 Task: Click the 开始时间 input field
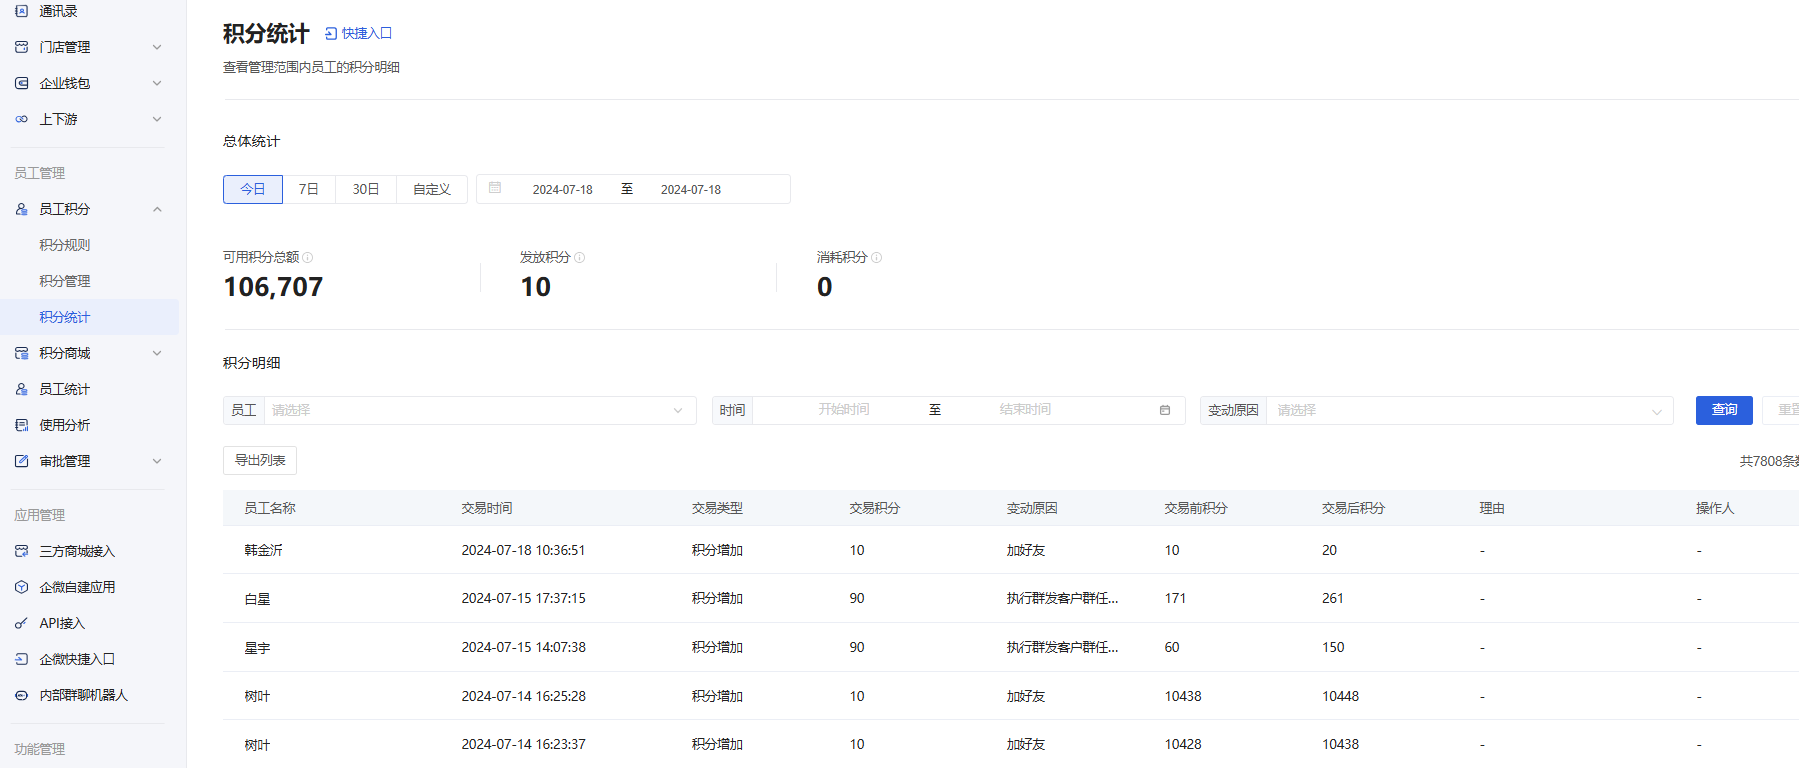coord(844,410)
